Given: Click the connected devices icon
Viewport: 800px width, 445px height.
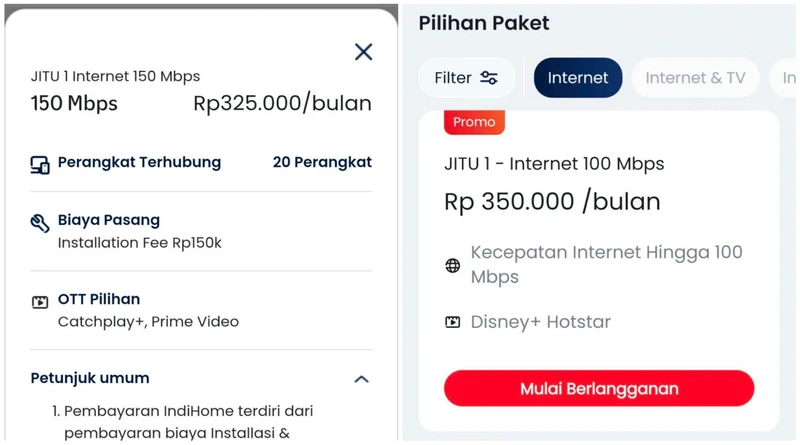Looking at the screenshot, I should point(40,165).
